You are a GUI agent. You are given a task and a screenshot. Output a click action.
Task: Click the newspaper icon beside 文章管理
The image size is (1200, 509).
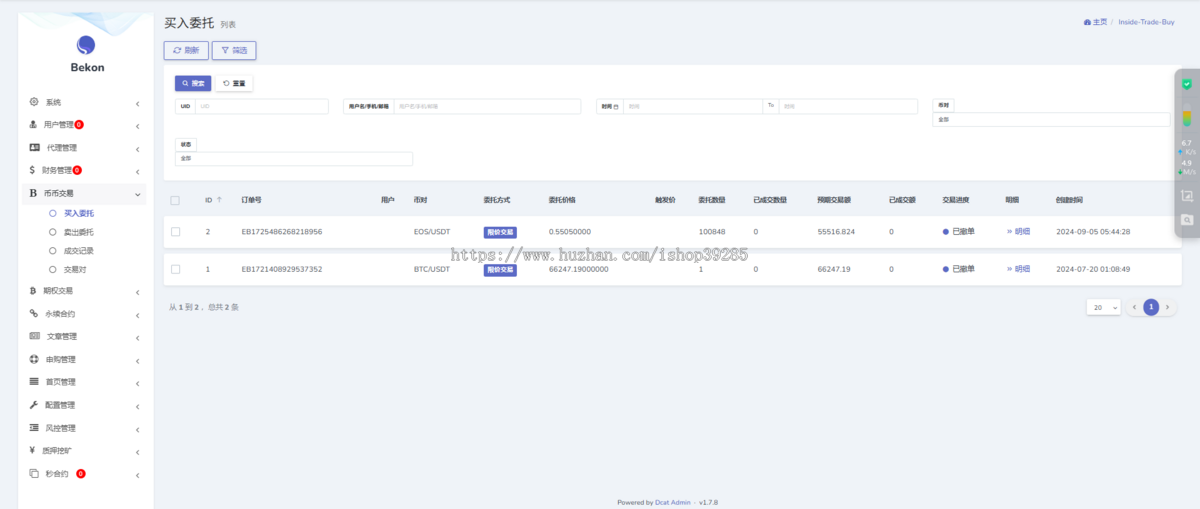[x=34, y=336]
